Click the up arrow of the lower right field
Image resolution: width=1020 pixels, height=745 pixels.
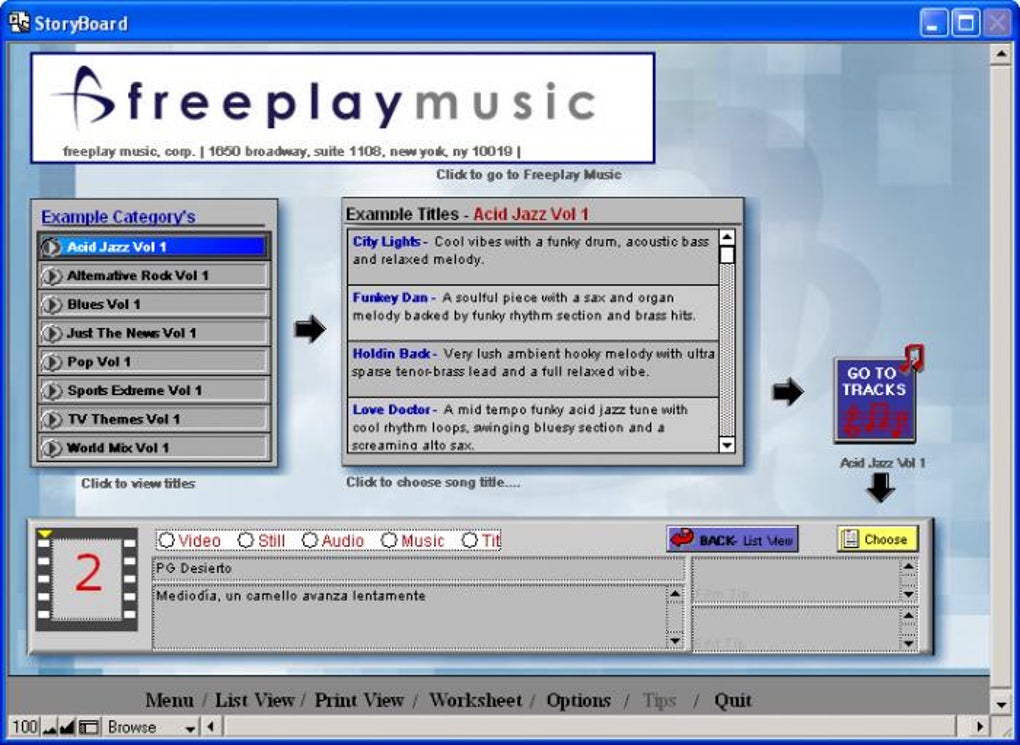(x=908, y=615)
